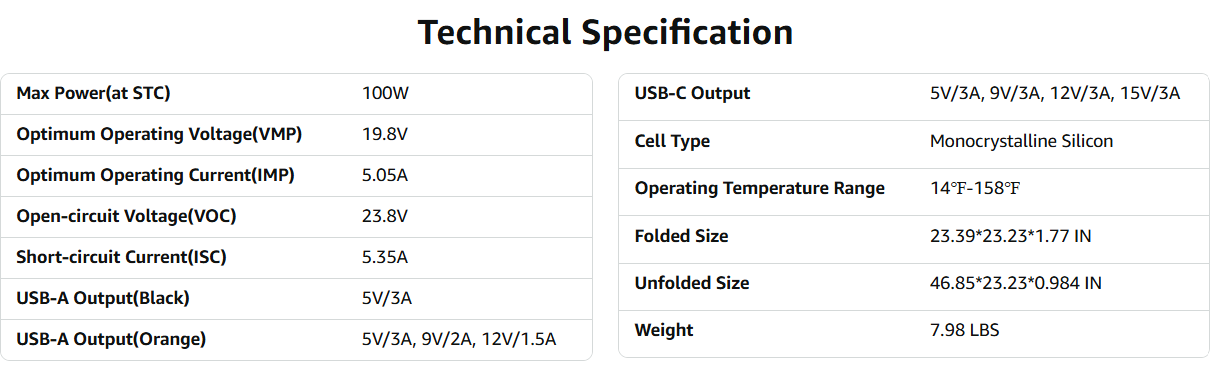The image size is (1212, 382).
Task: Click the USB-A Output(Orange) label
Action: pos(111,339)
